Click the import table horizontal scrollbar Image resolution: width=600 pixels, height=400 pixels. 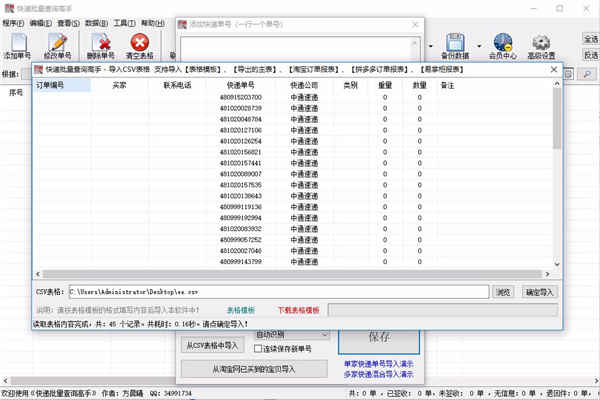(x=293, y=274)
